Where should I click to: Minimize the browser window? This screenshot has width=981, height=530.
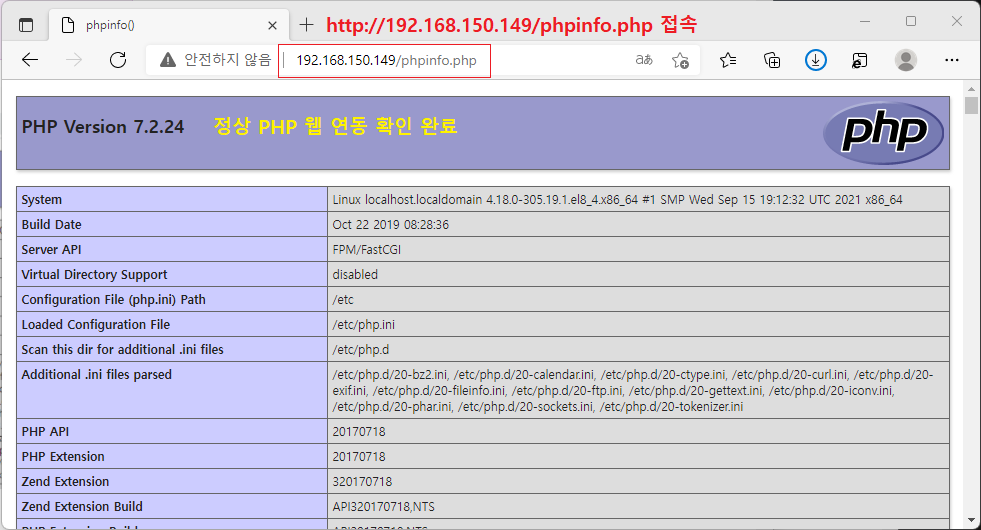(x=865, y=21)
